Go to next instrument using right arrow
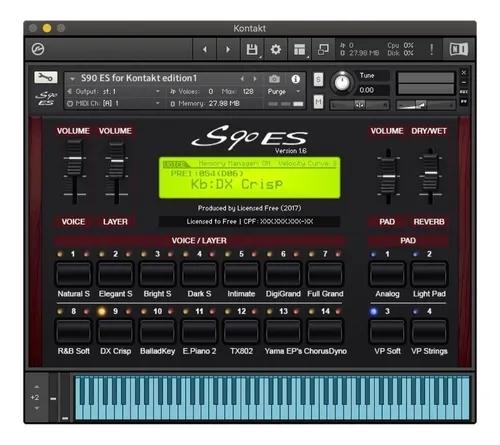Image resolution: width=500 pixels, height=445 pixels. tap(228, 49)
